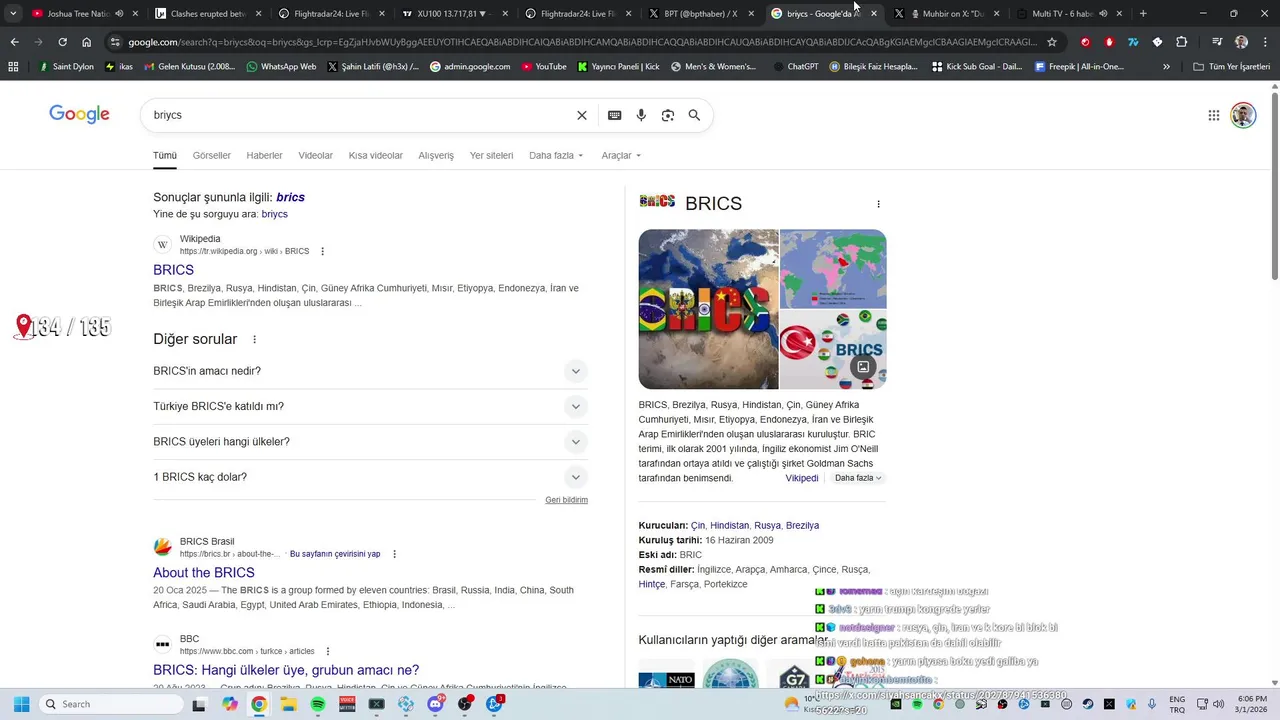Open the BRICS flags map thumbnail image
Screen dimensions: 1280x720
click(x=708, y=309)
